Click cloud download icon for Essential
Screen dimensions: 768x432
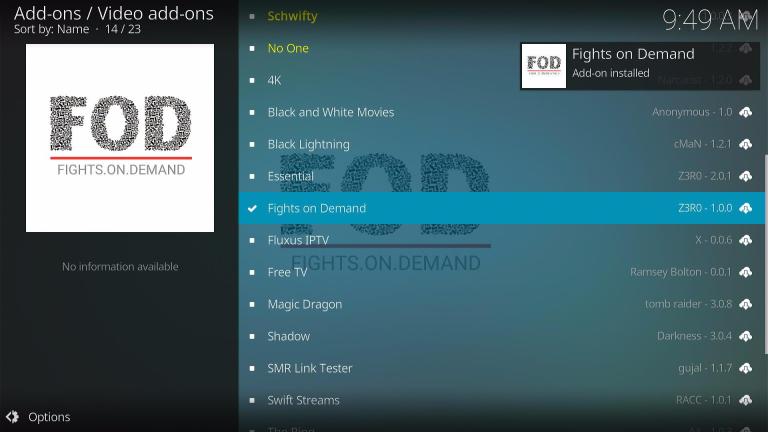pyautogui.click(x=745, y=176)
